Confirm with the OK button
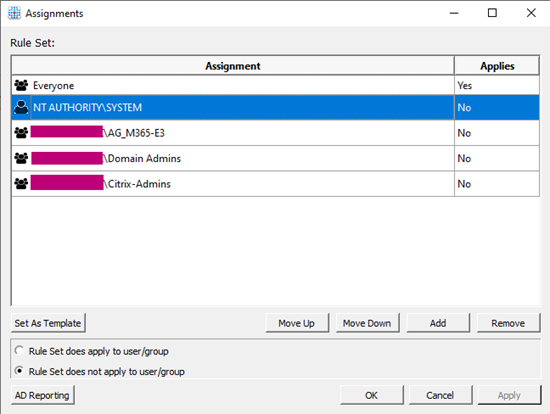550x414 pixels. (372, 395)
